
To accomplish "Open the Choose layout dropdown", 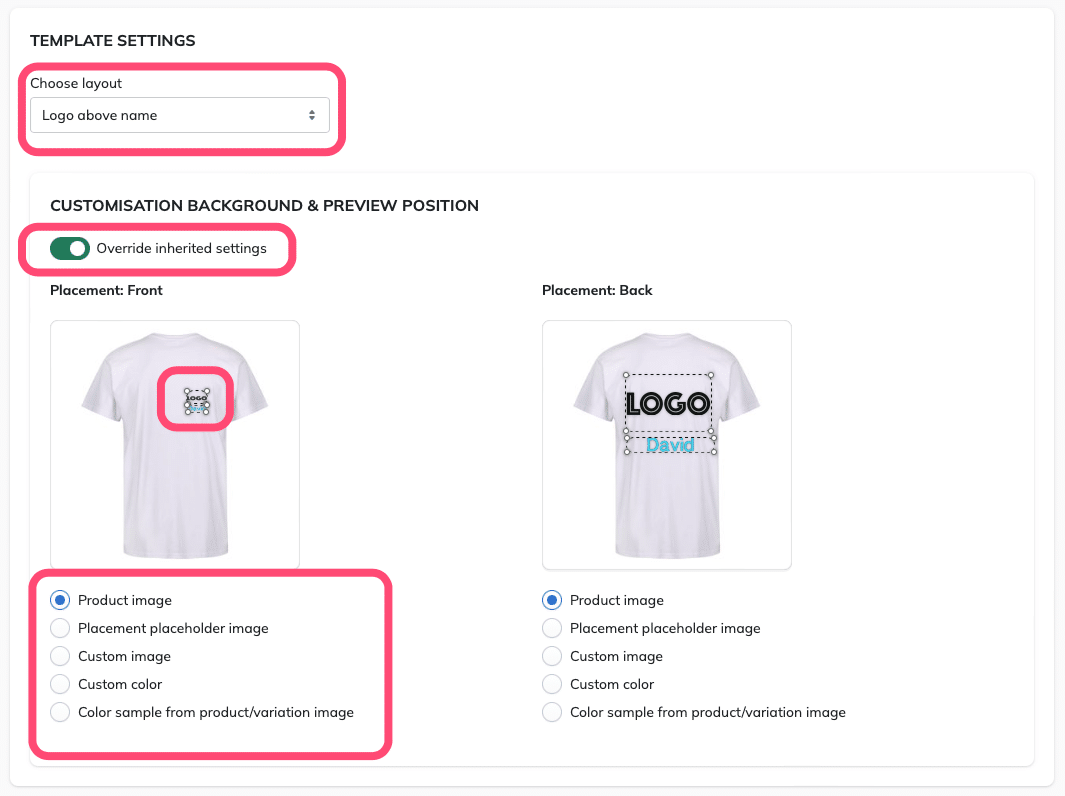I will [x=180, y=115].
